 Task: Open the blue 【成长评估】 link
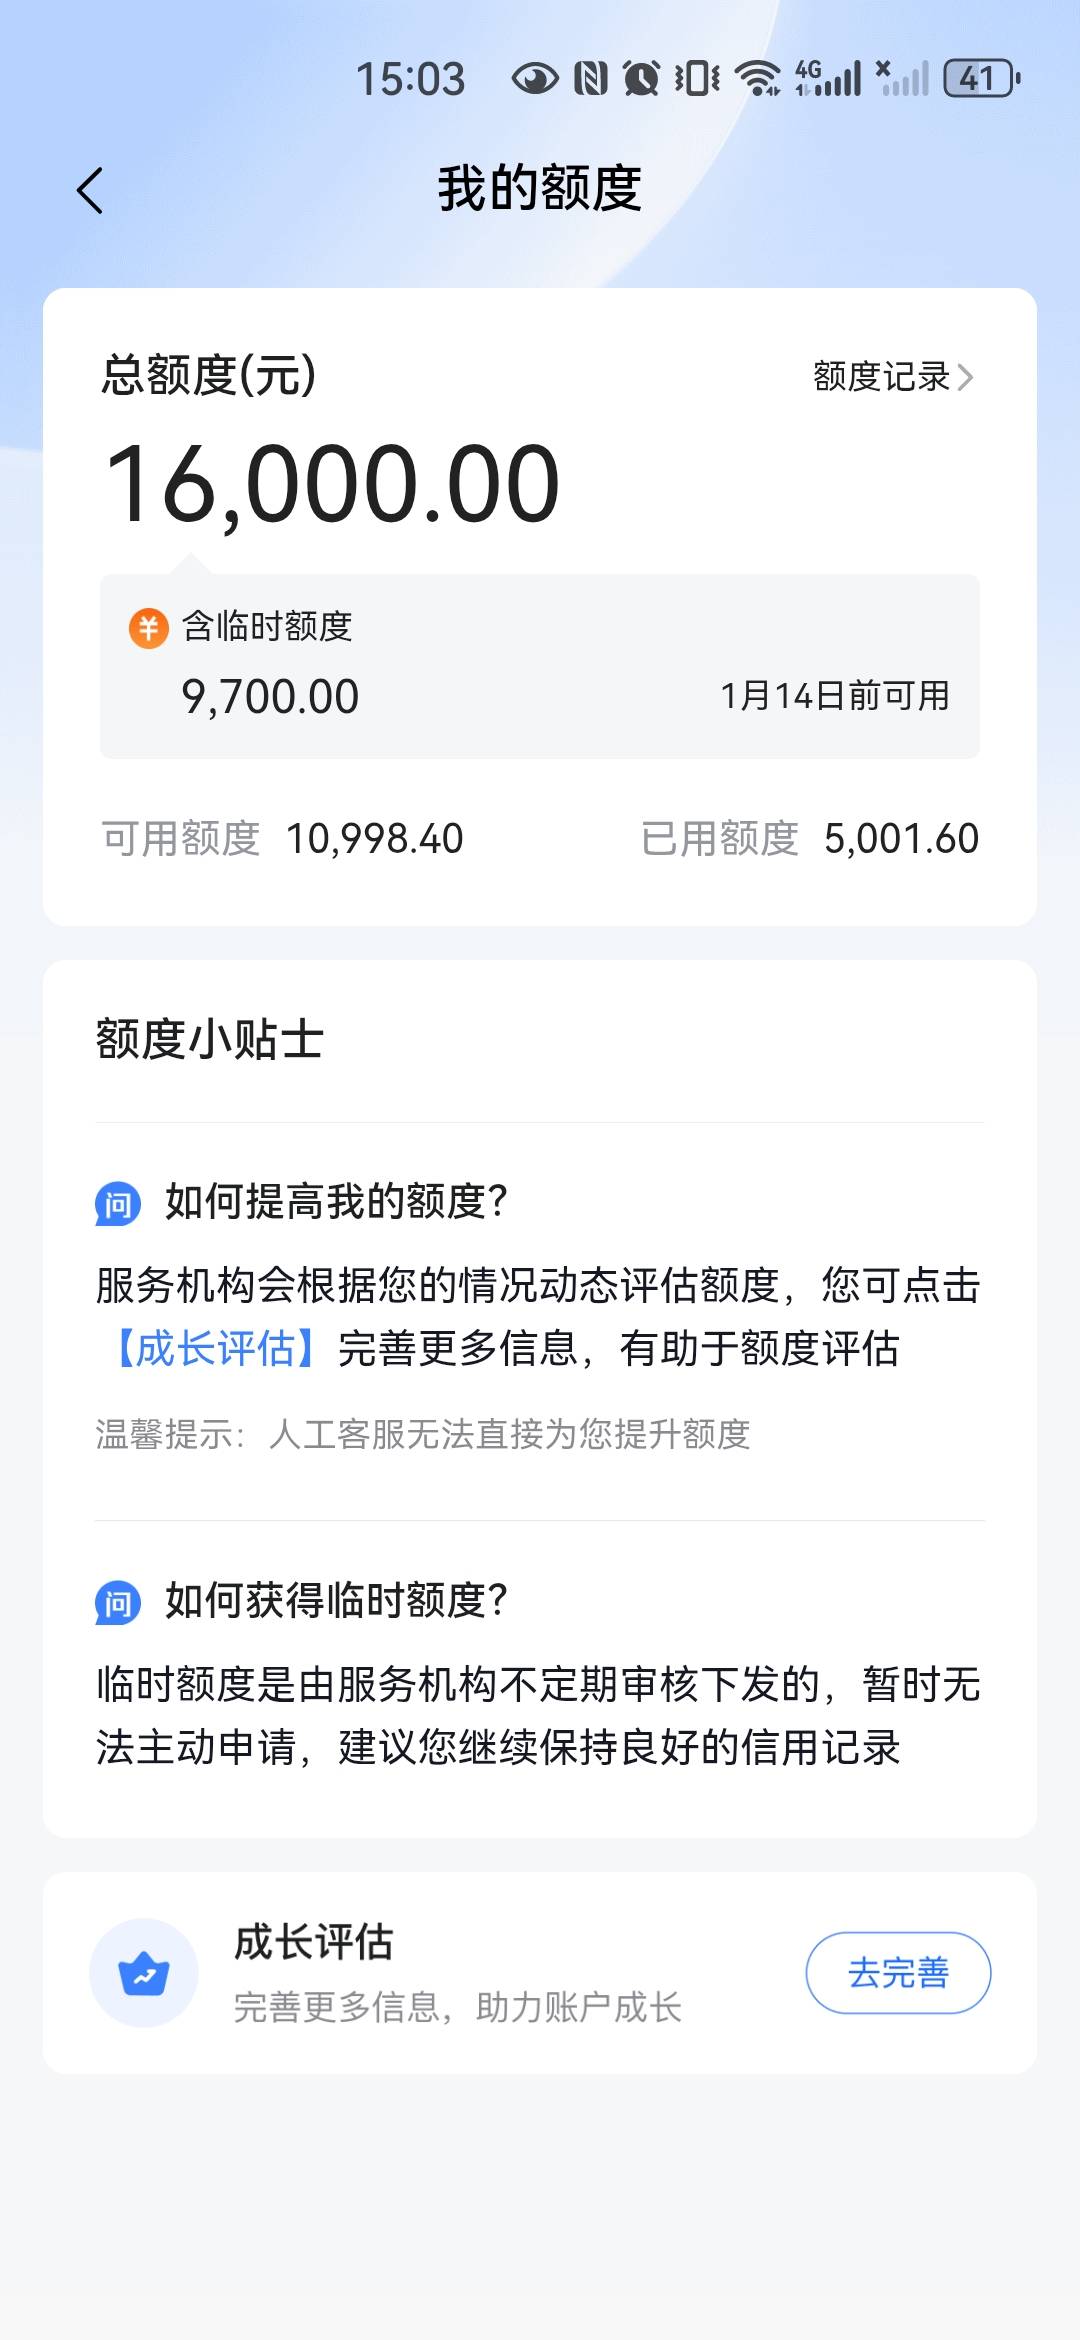pyautogui.click(x=216, y=1349)
